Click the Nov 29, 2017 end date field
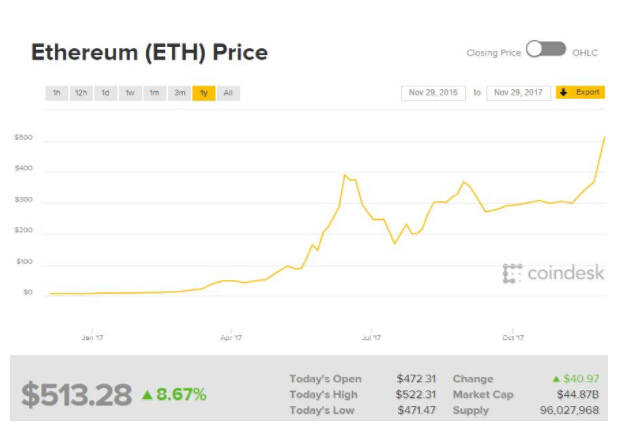 518,93
